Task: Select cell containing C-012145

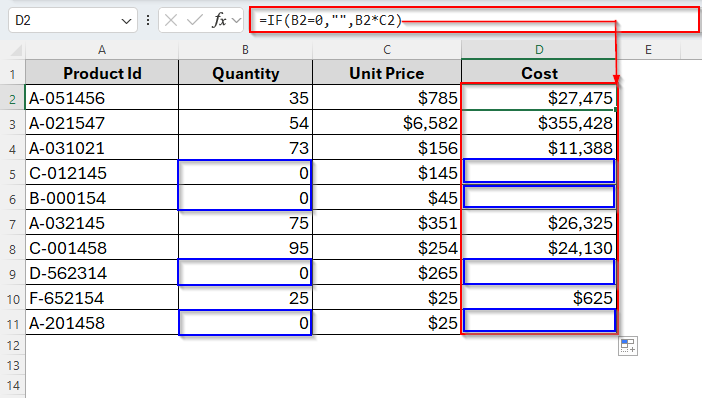Action: 102,173
